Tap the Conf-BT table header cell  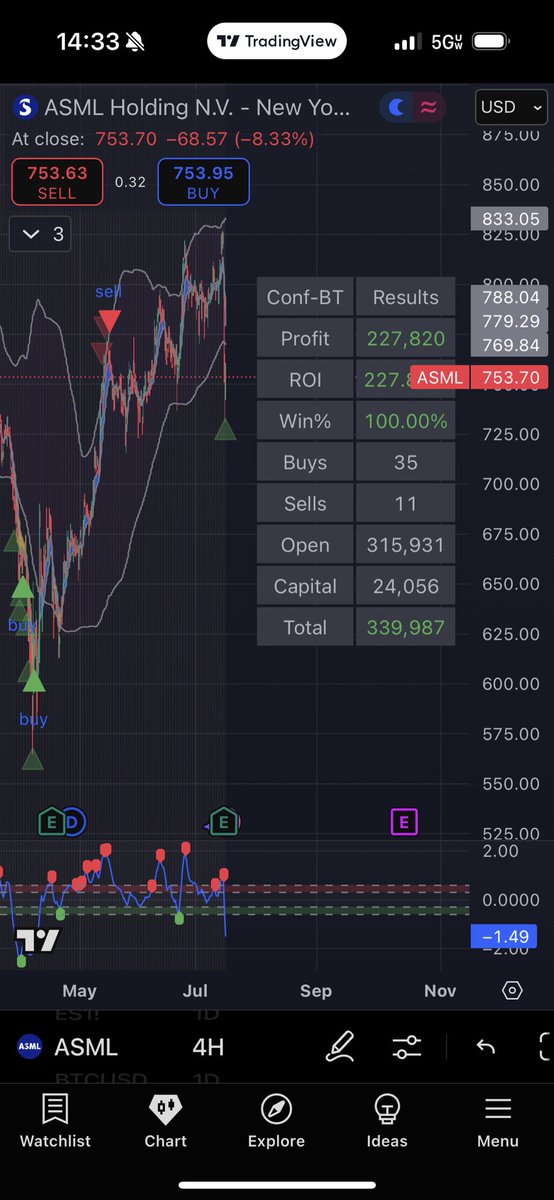click(305, 297)
